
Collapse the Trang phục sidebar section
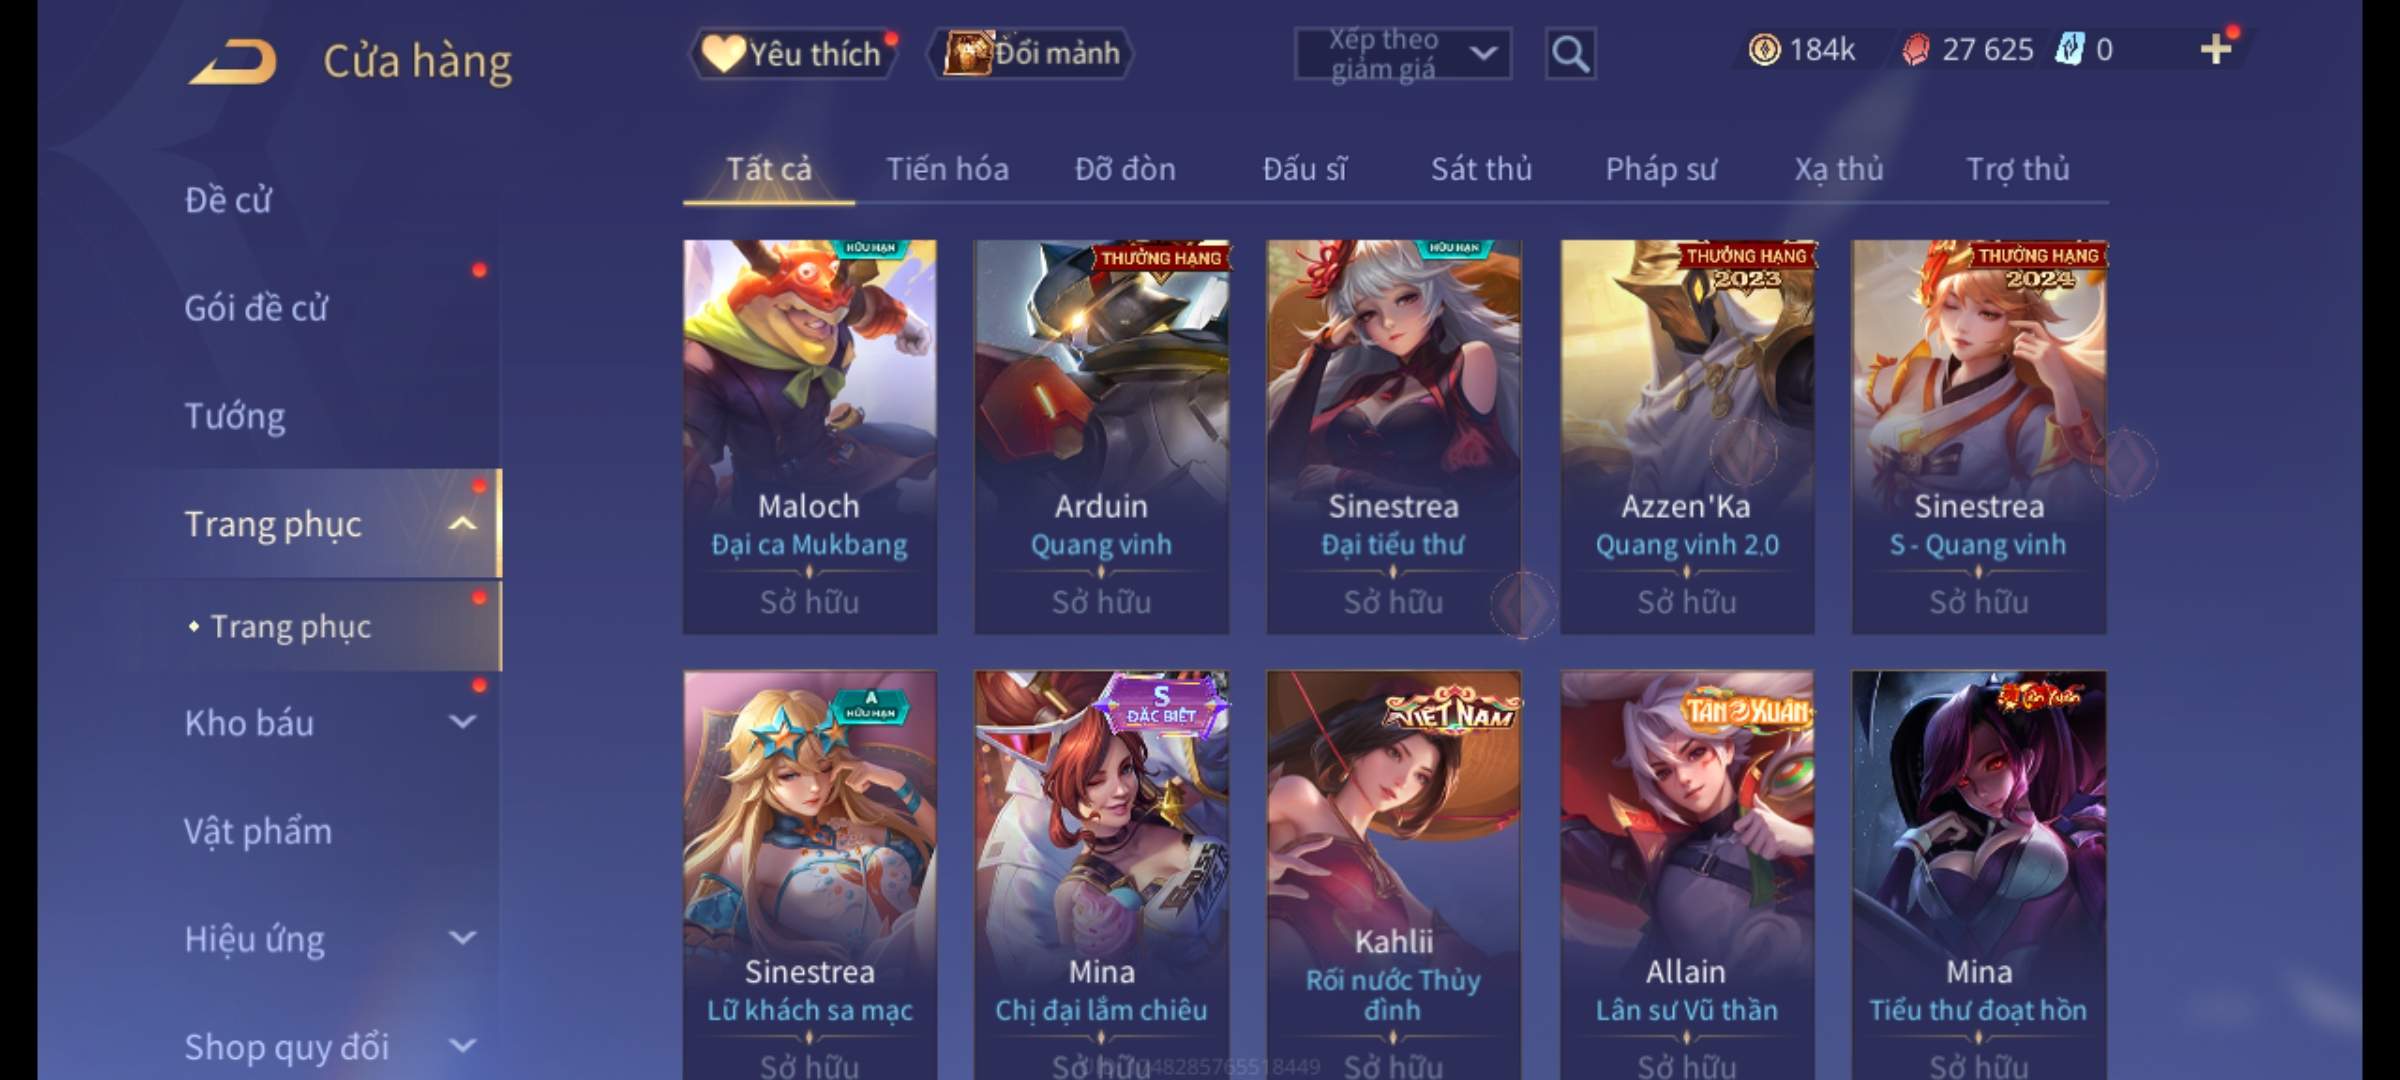(x=462, y=524)
